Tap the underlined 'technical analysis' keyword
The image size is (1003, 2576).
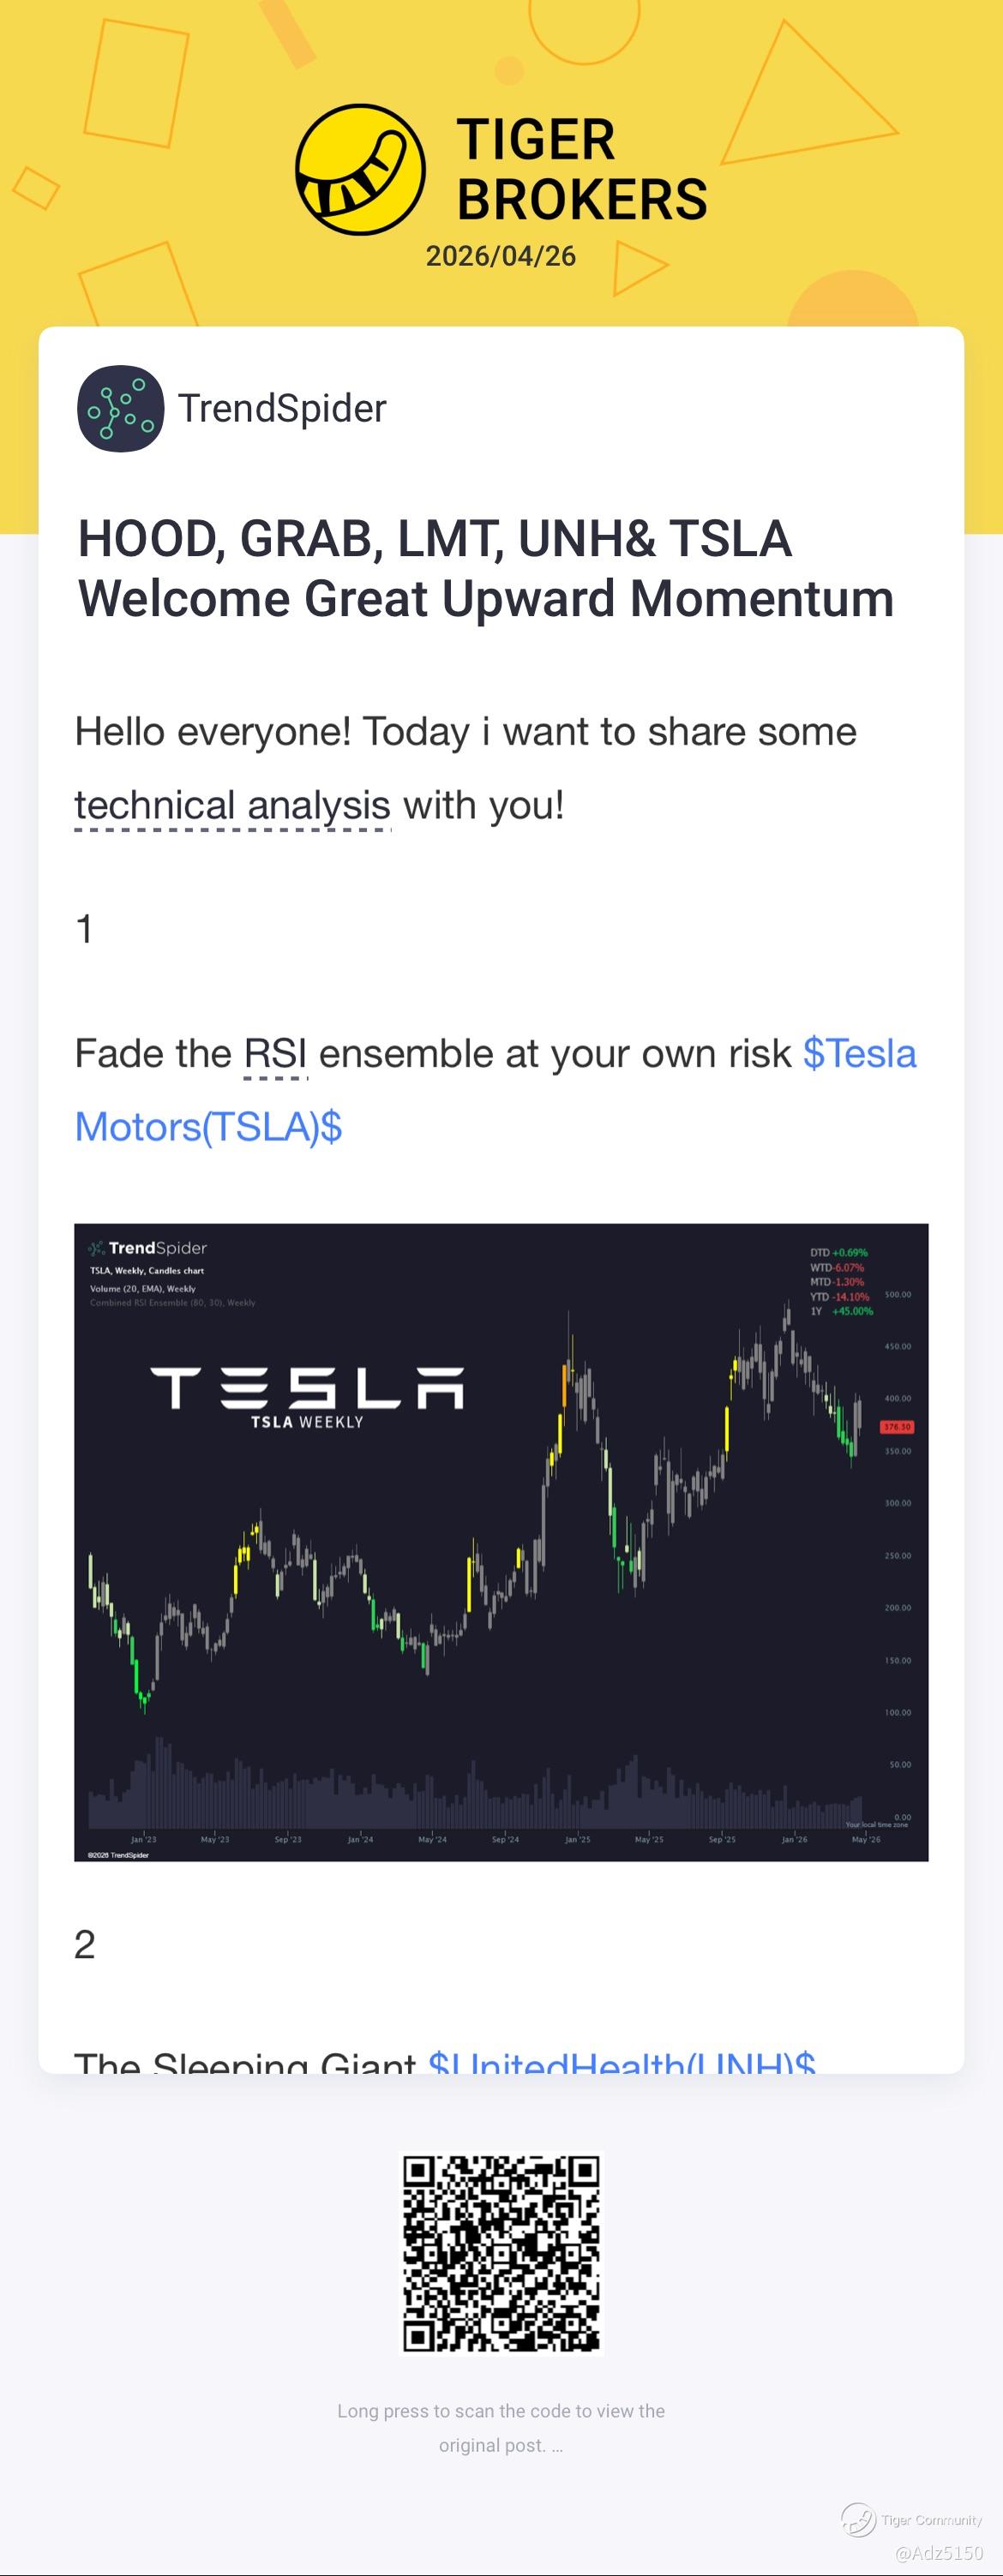[232, 805]
